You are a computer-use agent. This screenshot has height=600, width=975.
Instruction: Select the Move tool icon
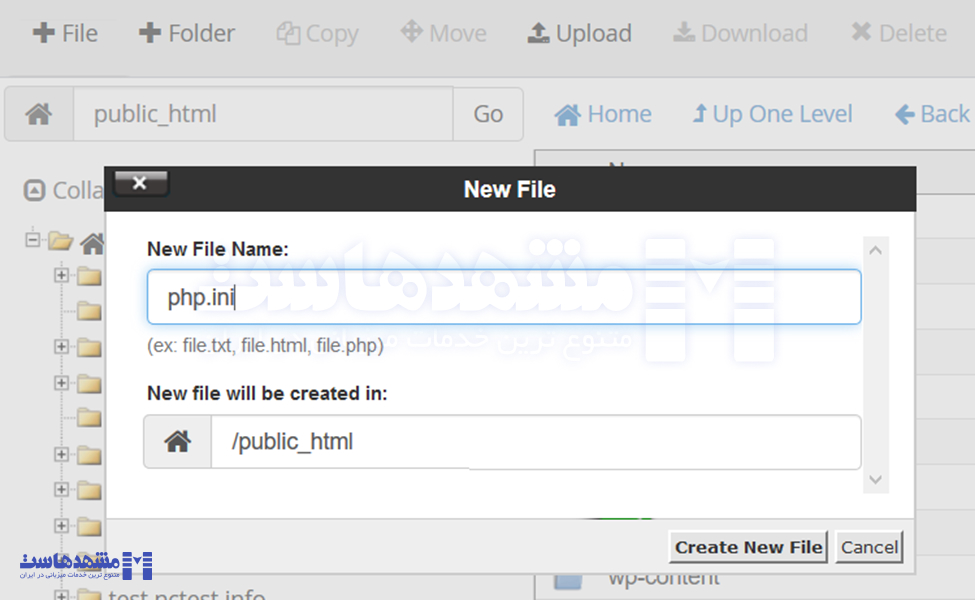point(410,32)
